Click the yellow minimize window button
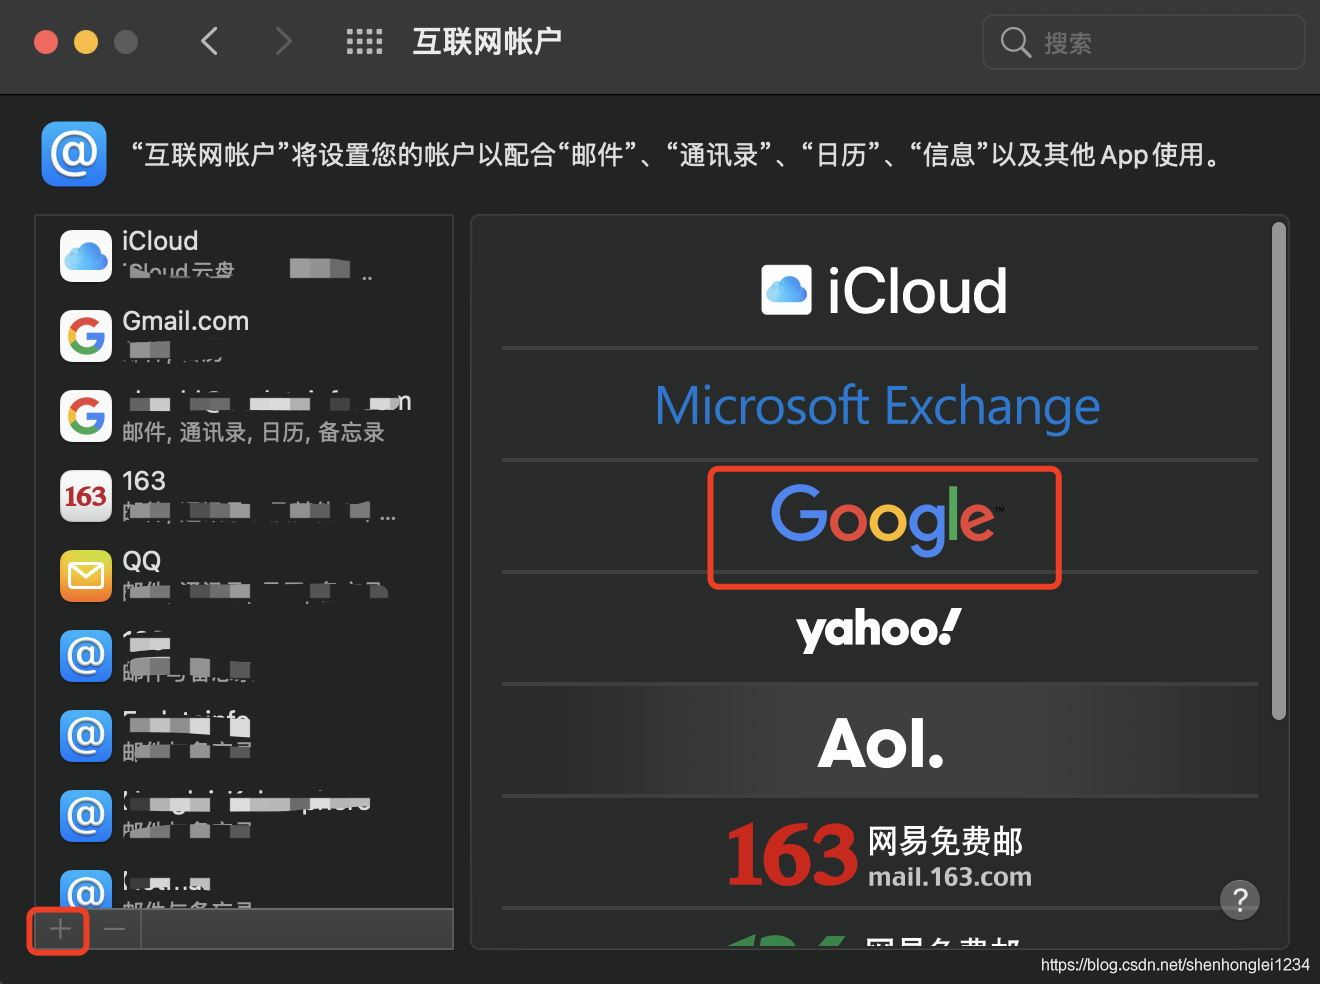Screen dimensions: 1320x984 click(x=86, y=42)
